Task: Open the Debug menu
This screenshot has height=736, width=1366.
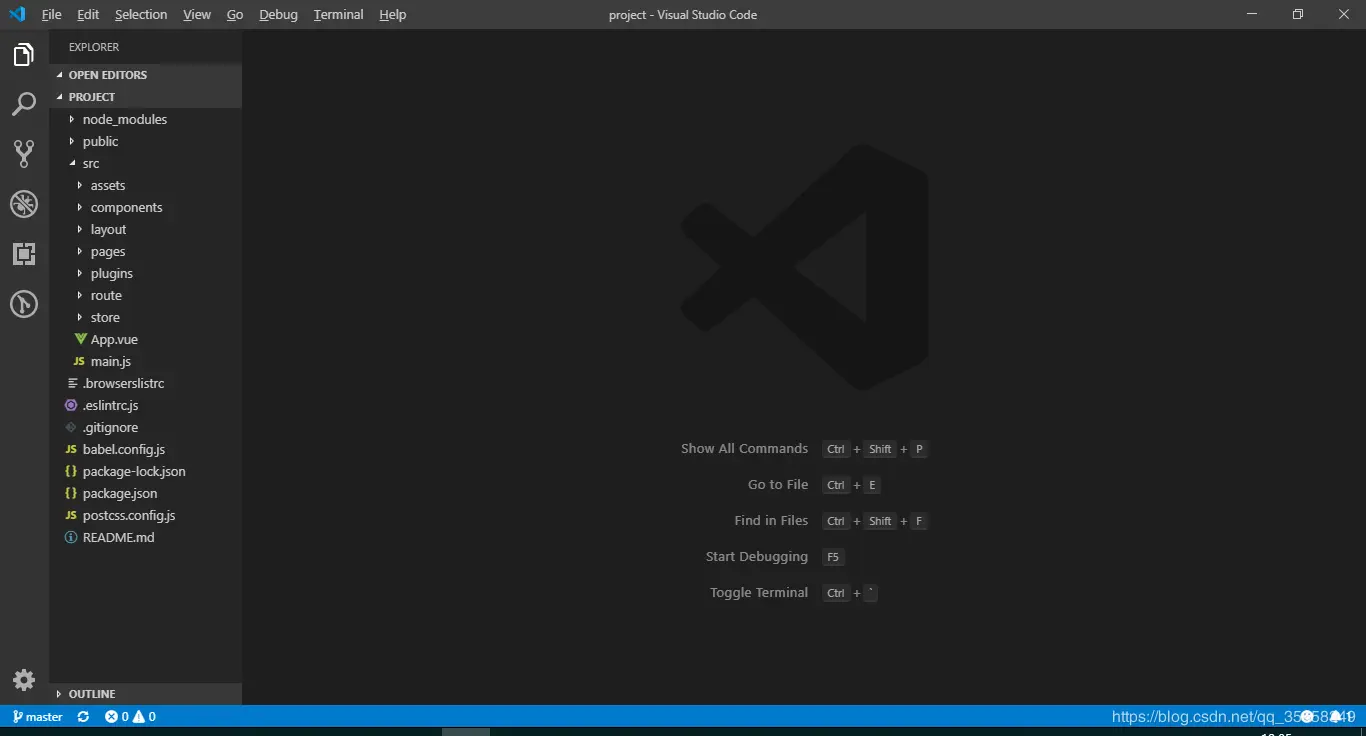Action: tap(278, 15)
